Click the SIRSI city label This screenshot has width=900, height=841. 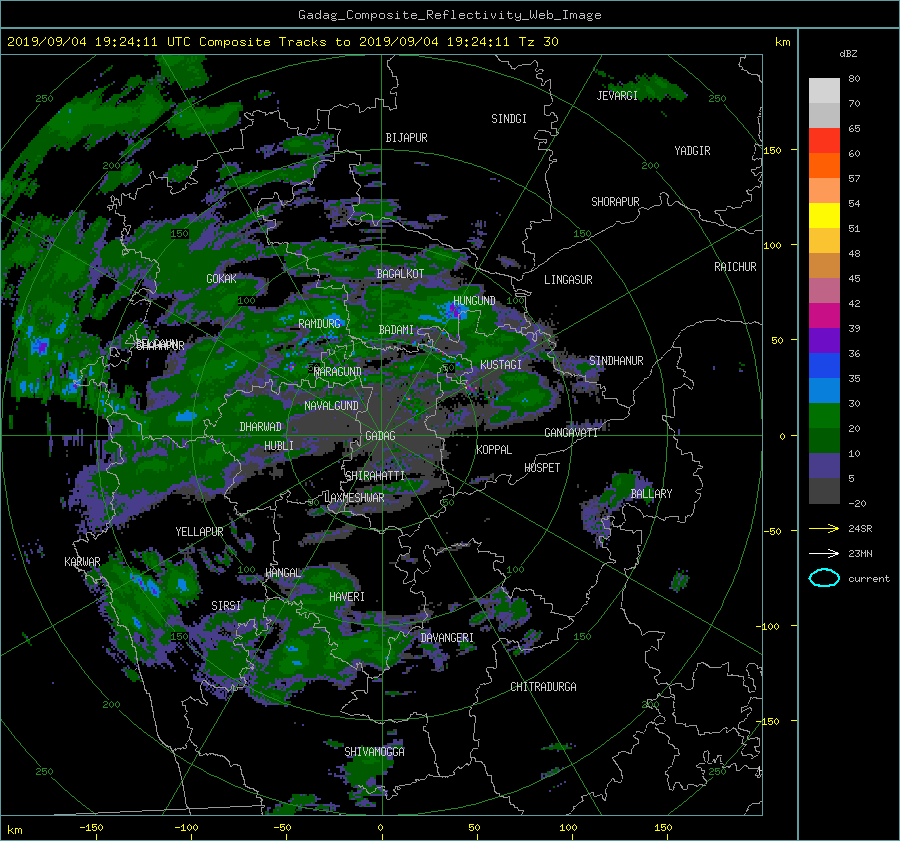point(226,606)
